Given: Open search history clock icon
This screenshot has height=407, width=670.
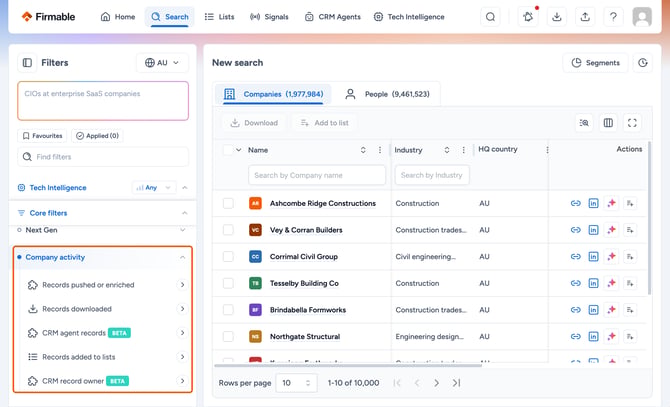Looking at the screenshot, I should 643,63.
